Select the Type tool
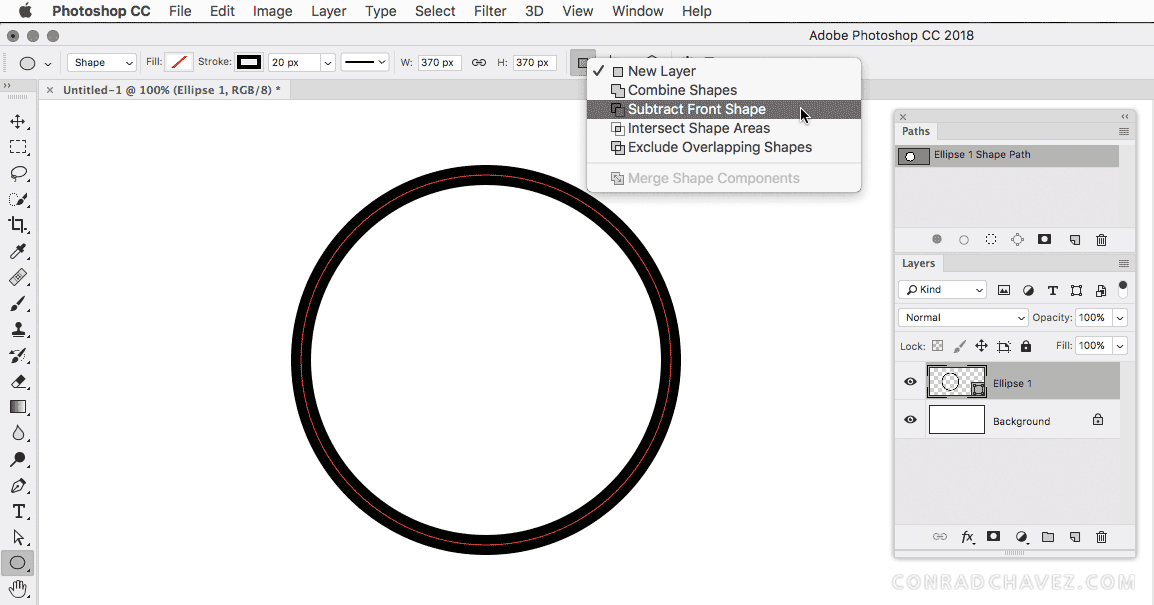Screen dimensions: 1154x605 [x=18, y=512]
